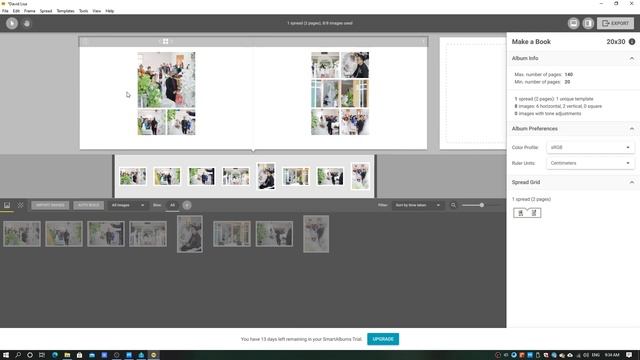Open the File menu
640x360 pixels.
5,11
